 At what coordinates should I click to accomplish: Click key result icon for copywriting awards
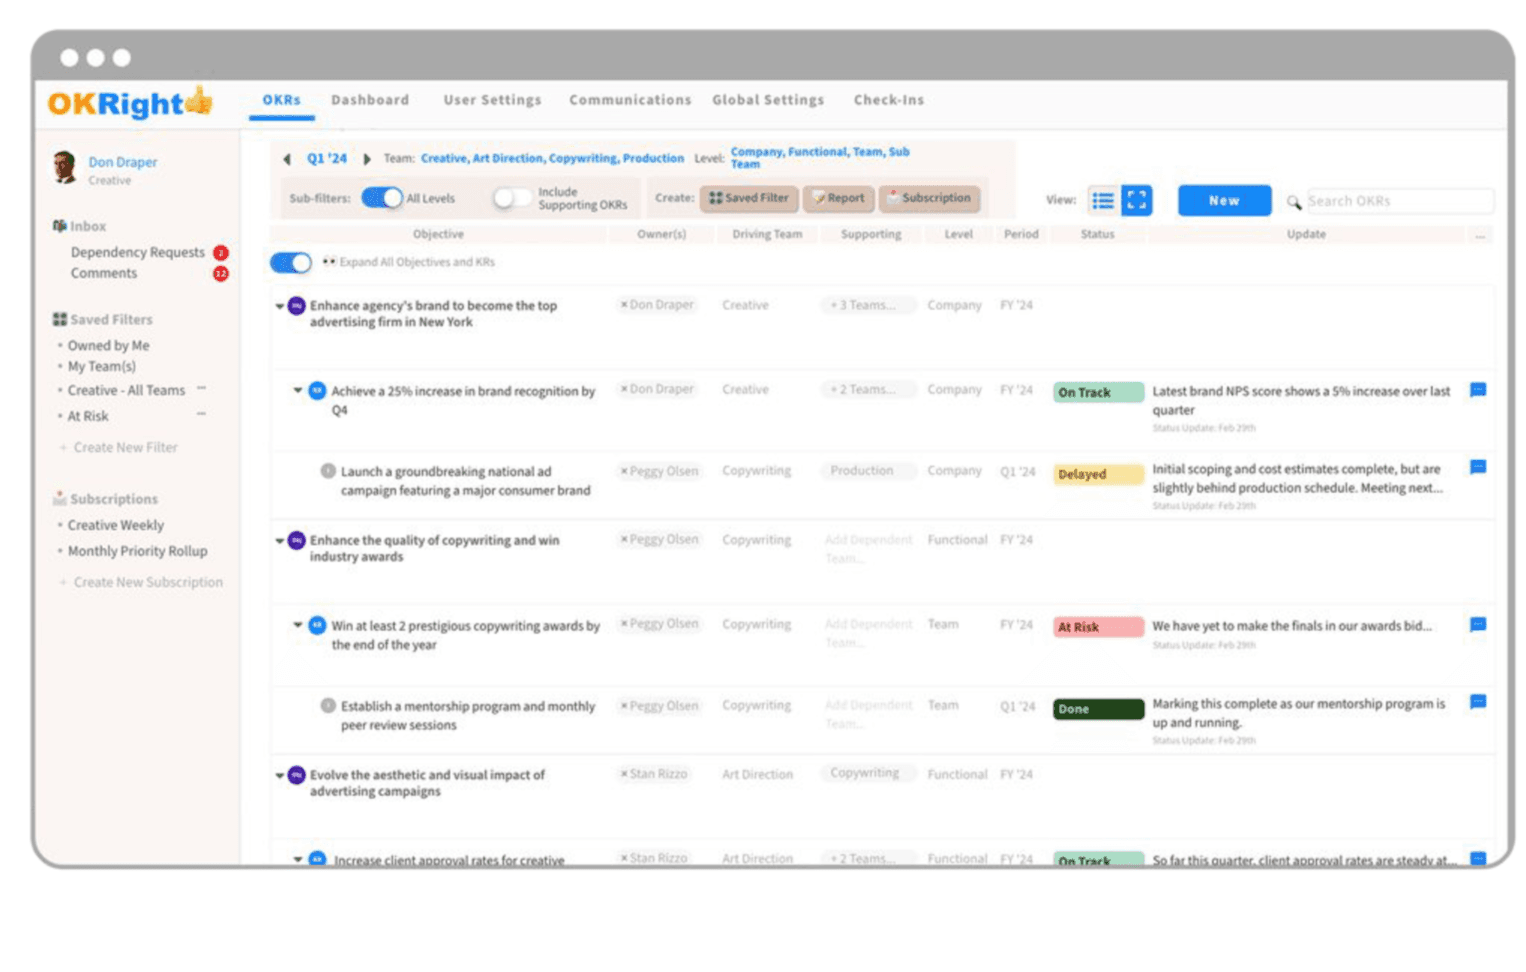(318, 625)
